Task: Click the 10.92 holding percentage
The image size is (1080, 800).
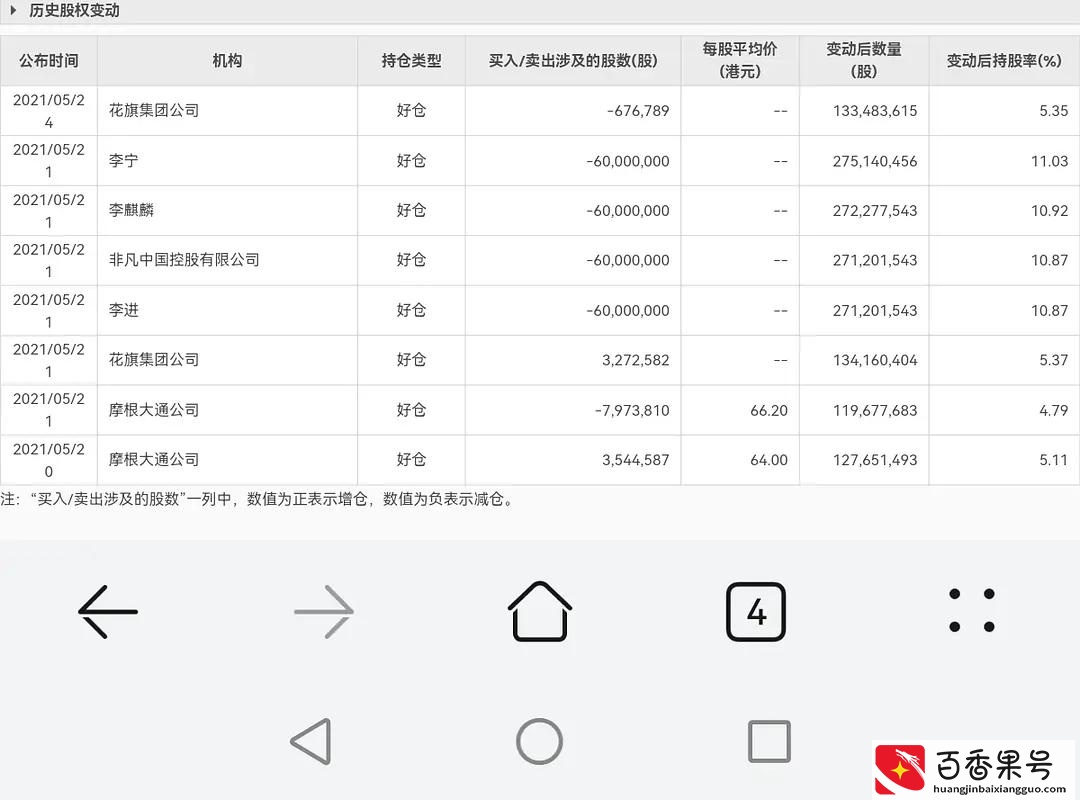Action: click(1049, 211)
